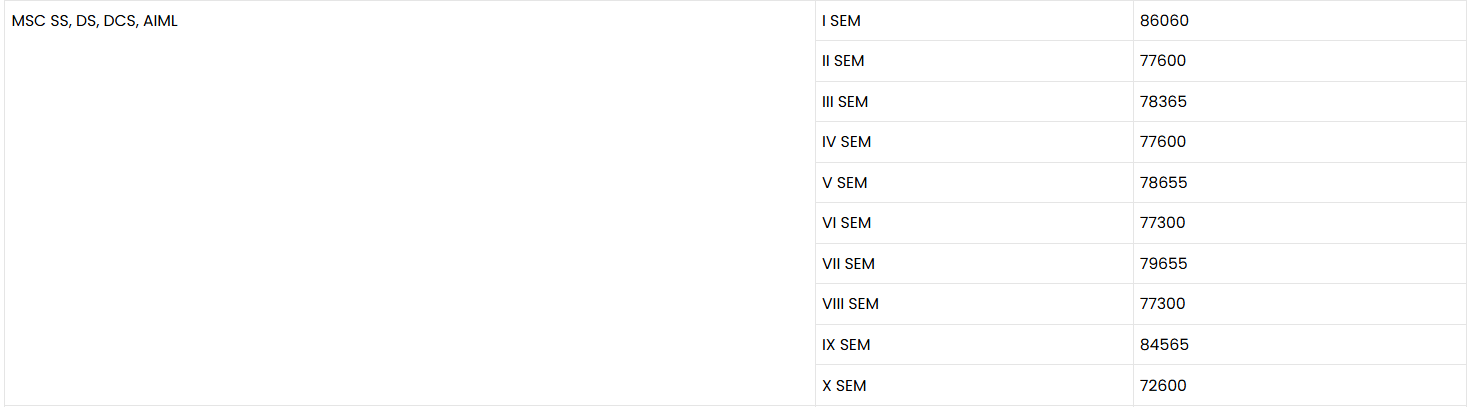
Task: Select the 77300 value in VI SEM row
Action: 1162,223
